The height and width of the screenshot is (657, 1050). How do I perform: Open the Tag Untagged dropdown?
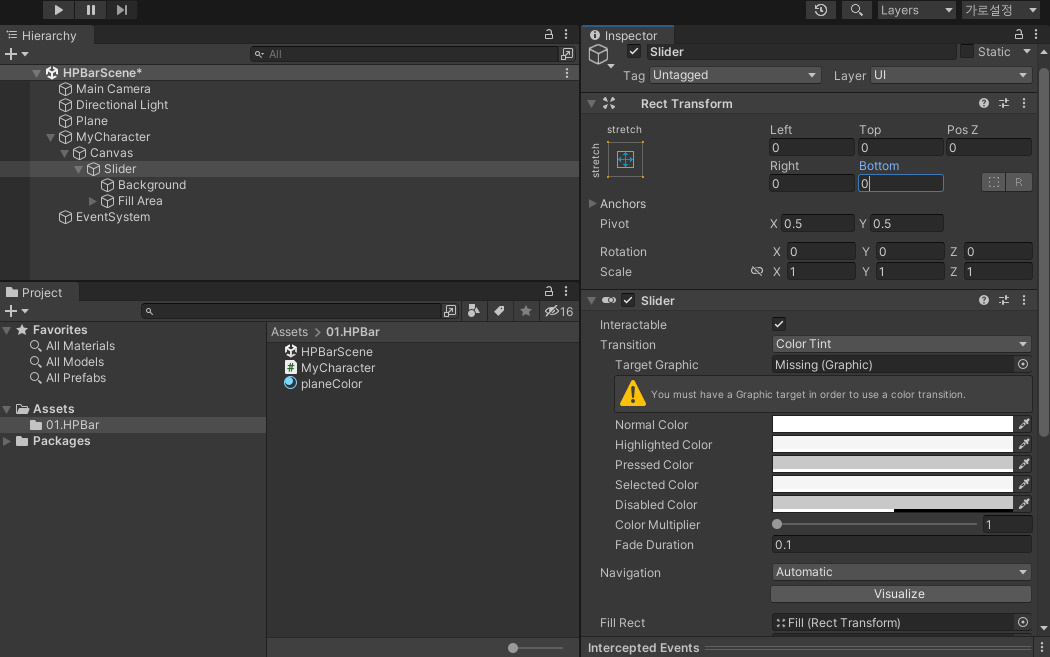click(x=734, y=75)
